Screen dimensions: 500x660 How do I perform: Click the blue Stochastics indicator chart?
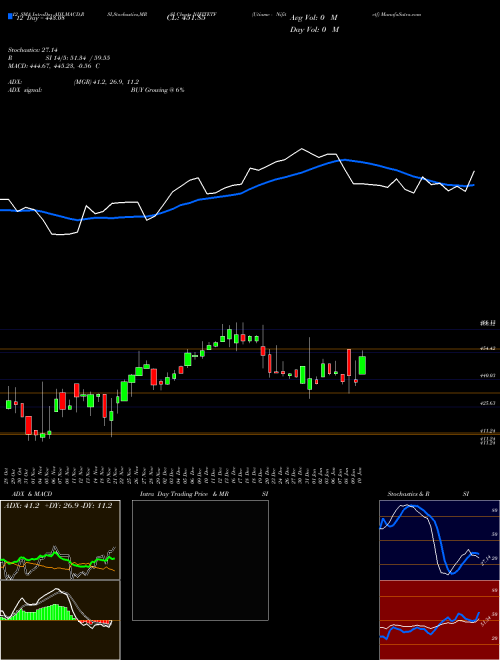pos(439,540)
